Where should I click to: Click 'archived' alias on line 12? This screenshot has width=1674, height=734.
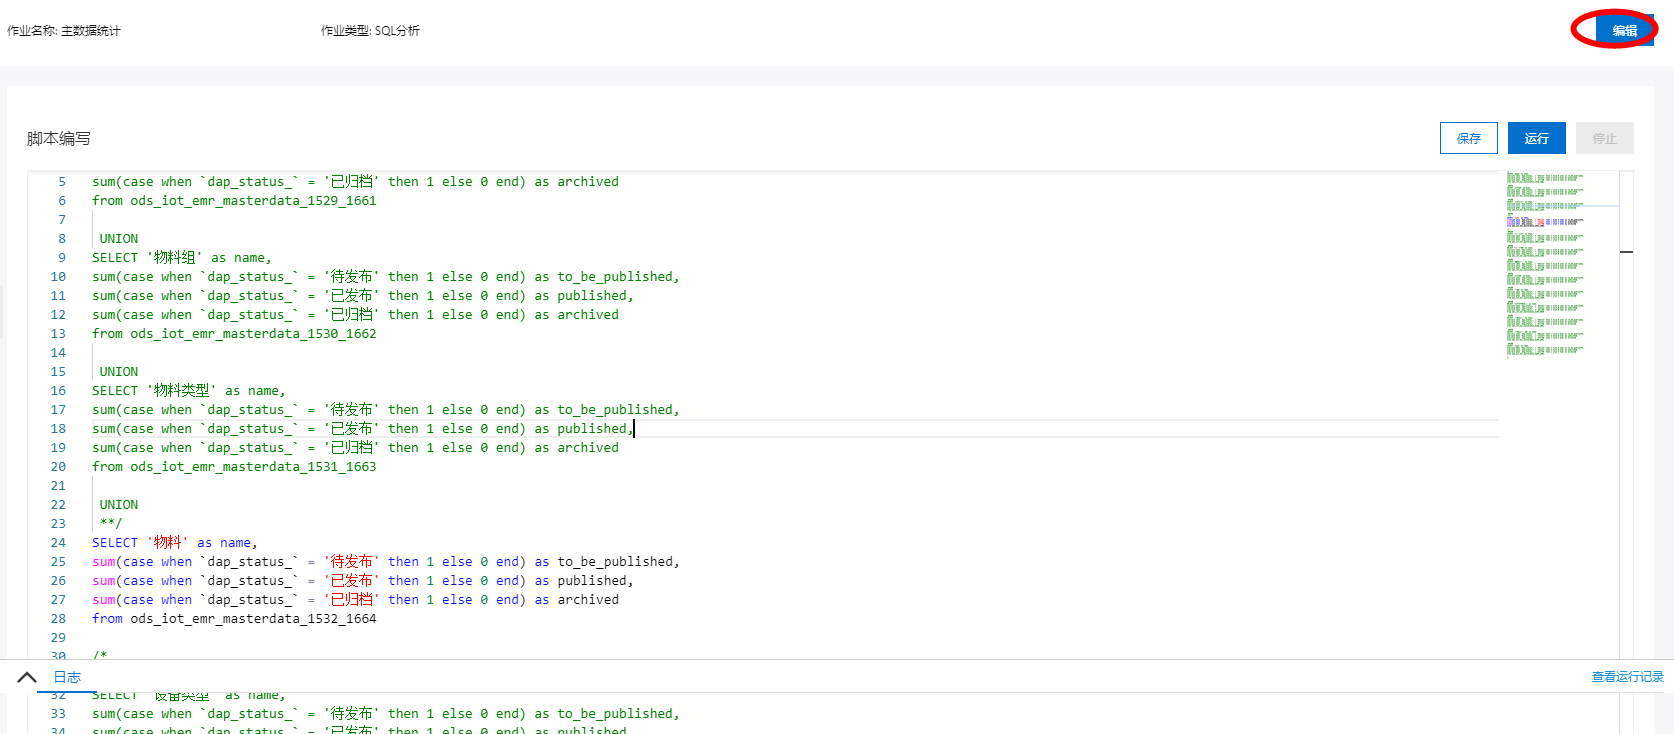tap(588, 315)
